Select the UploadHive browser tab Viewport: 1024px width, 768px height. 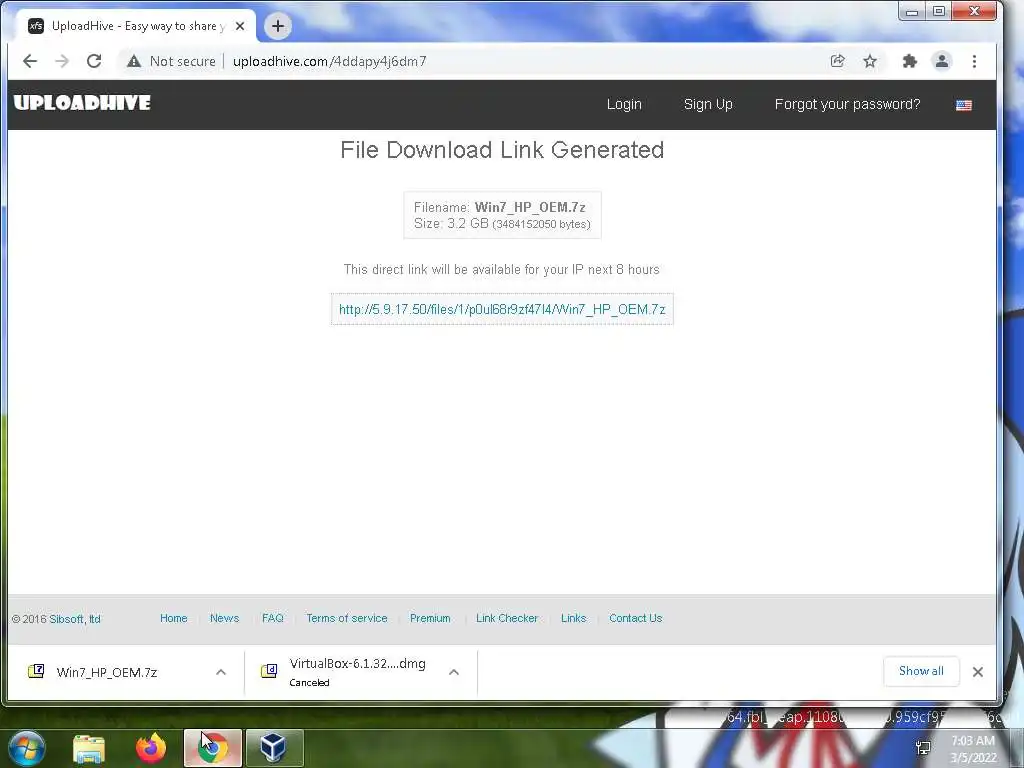click(136, 26)
